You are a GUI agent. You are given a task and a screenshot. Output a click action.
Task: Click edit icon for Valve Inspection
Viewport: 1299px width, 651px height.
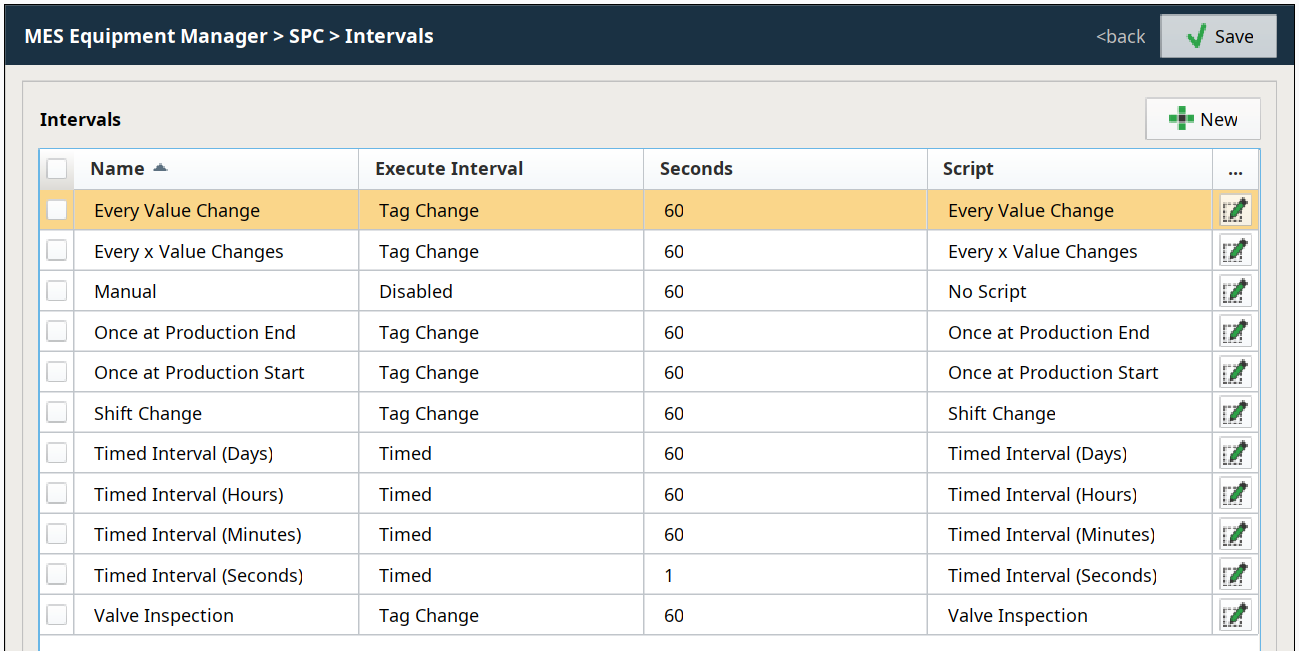(1235, 616)
